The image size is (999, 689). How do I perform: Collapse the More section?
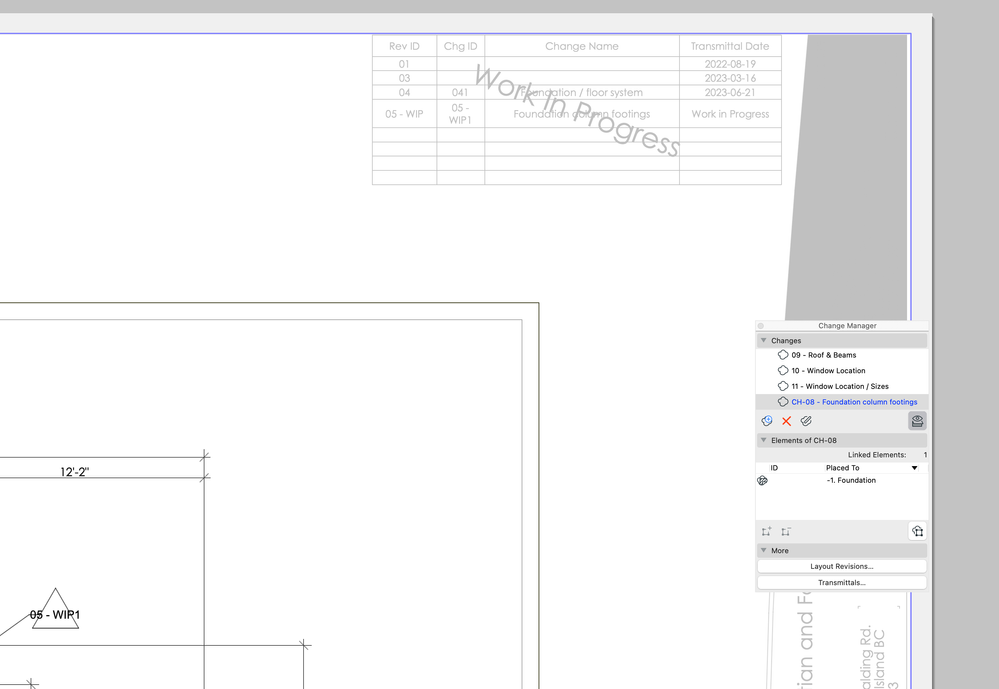coord(765,549)
